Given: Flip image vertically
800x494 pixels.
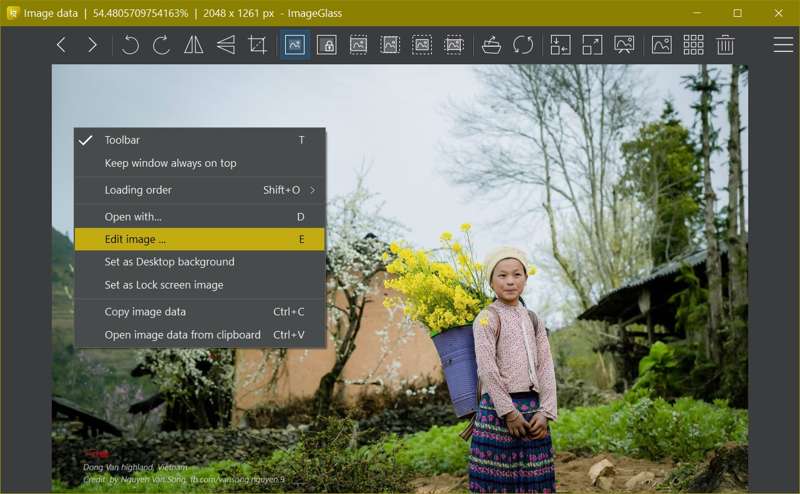Looking at the screenshot, I should pos(226,45).
